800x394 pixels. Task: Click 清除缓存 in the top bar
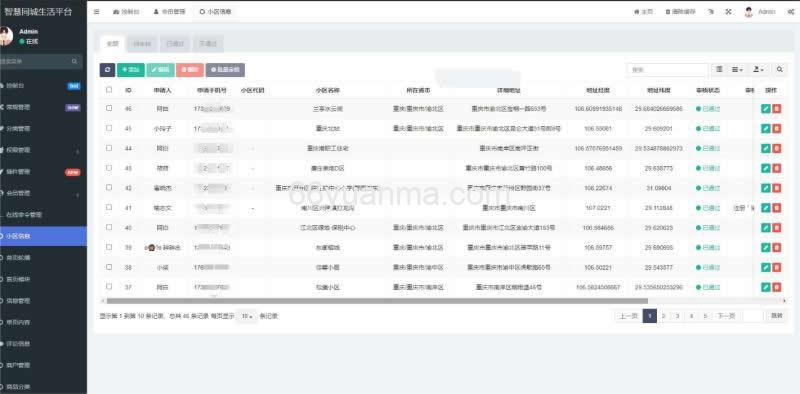point(681,12)
